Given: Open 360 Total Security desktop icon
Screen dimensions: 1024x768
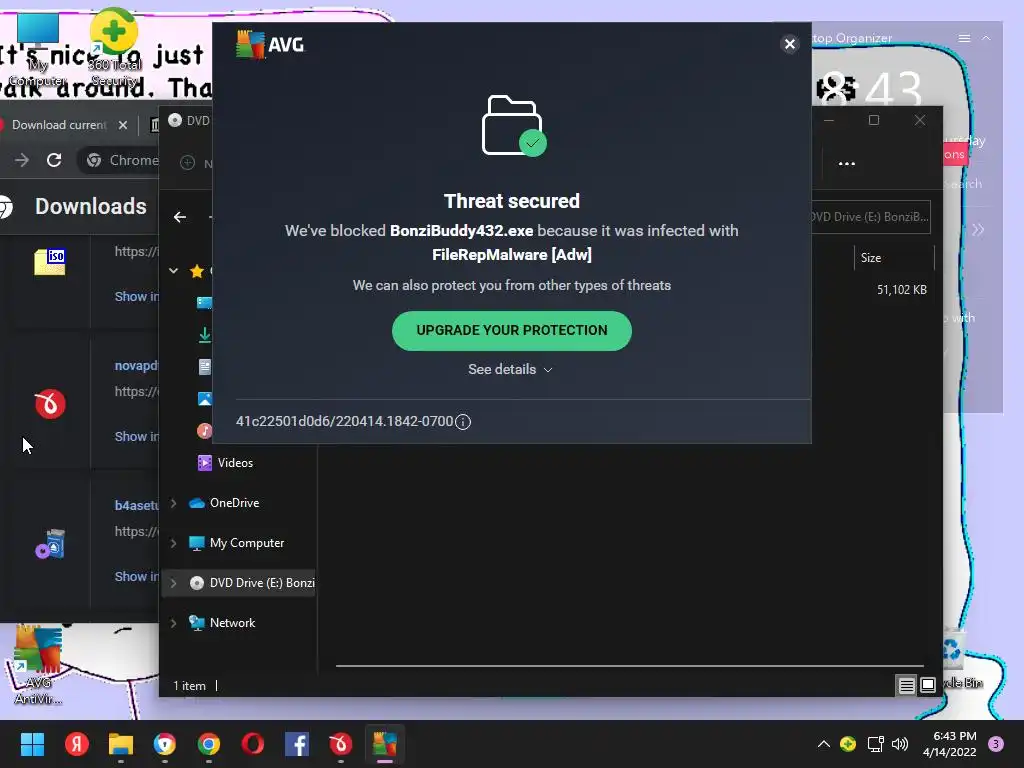Looking at the screenshot, I should (115, 47).
